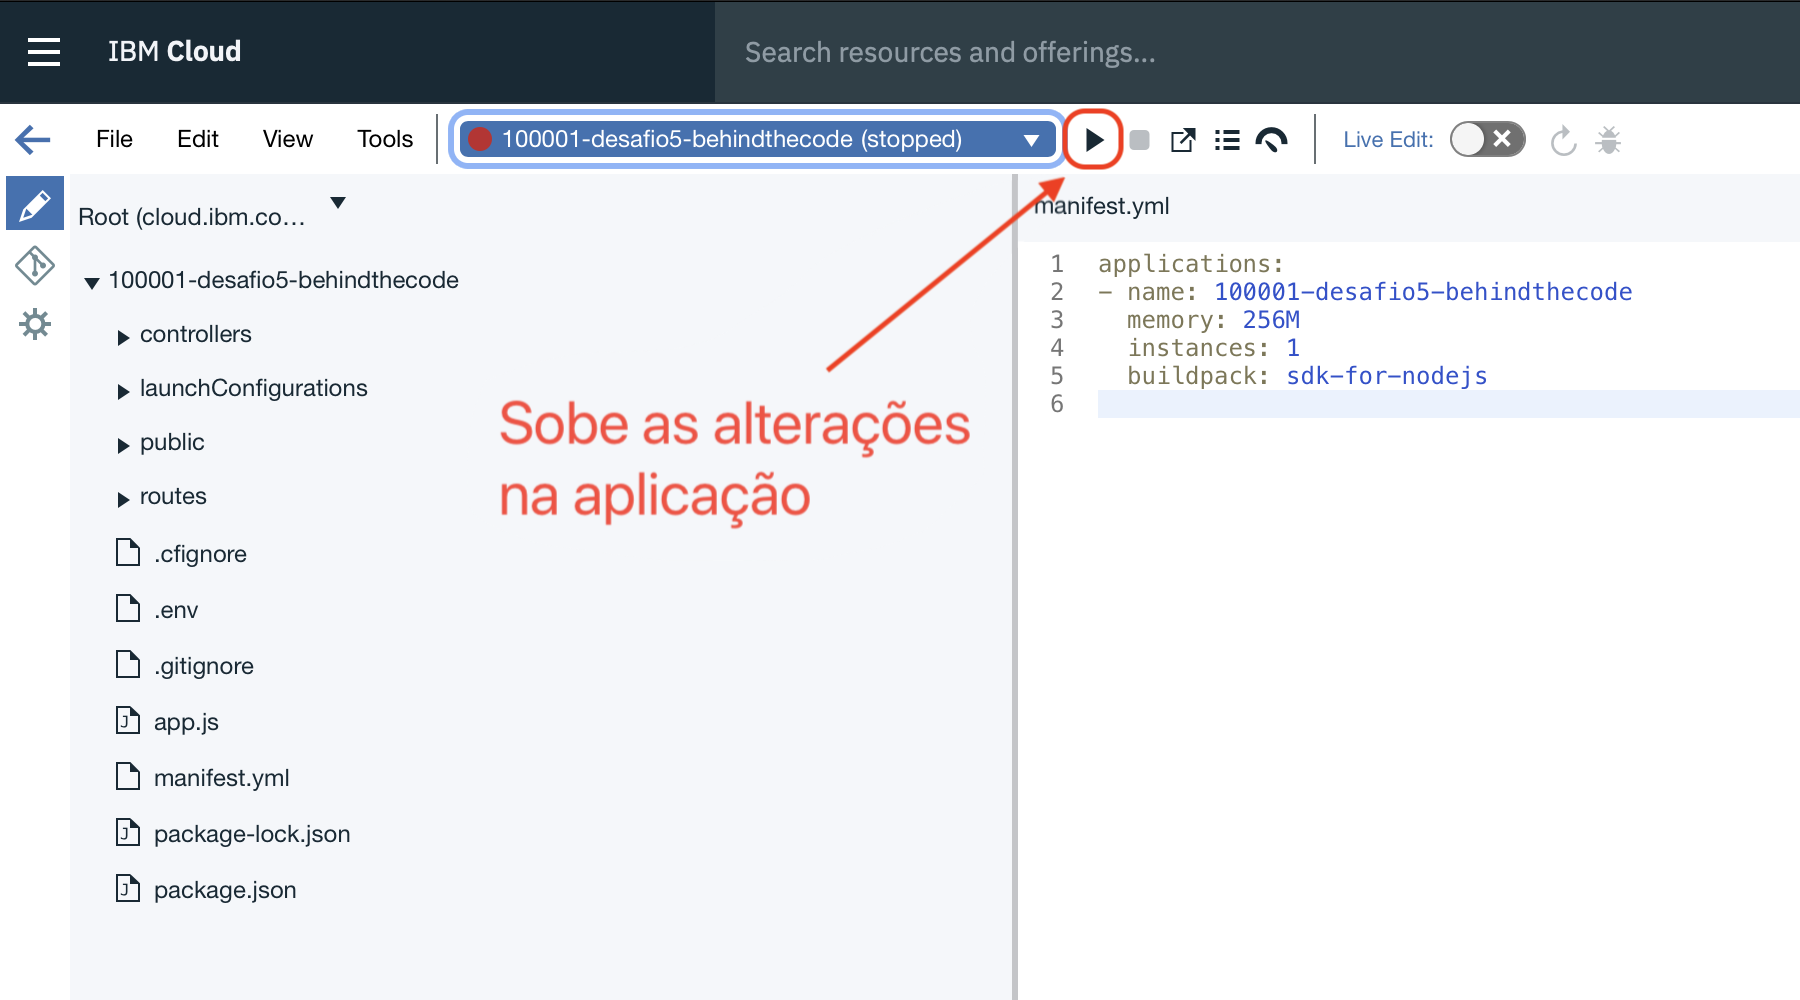Open the View menu

pos(288,139)
